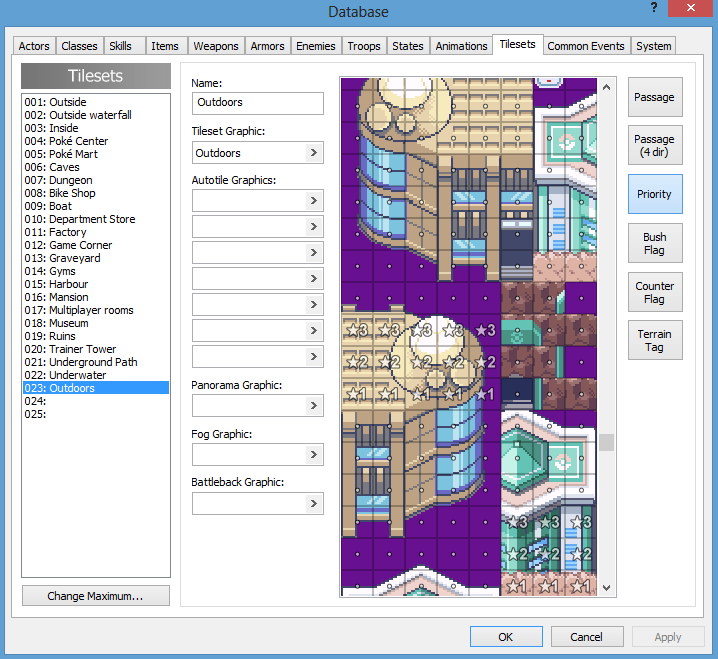
Task: Select the Counter Flag mode
Action: 655,292
